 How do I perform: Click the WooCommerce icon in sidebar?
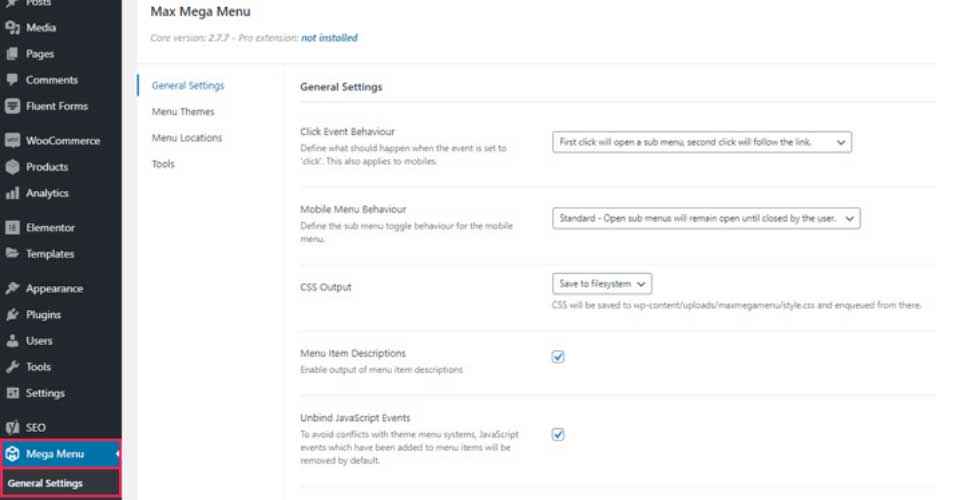(x=13, y=141)
